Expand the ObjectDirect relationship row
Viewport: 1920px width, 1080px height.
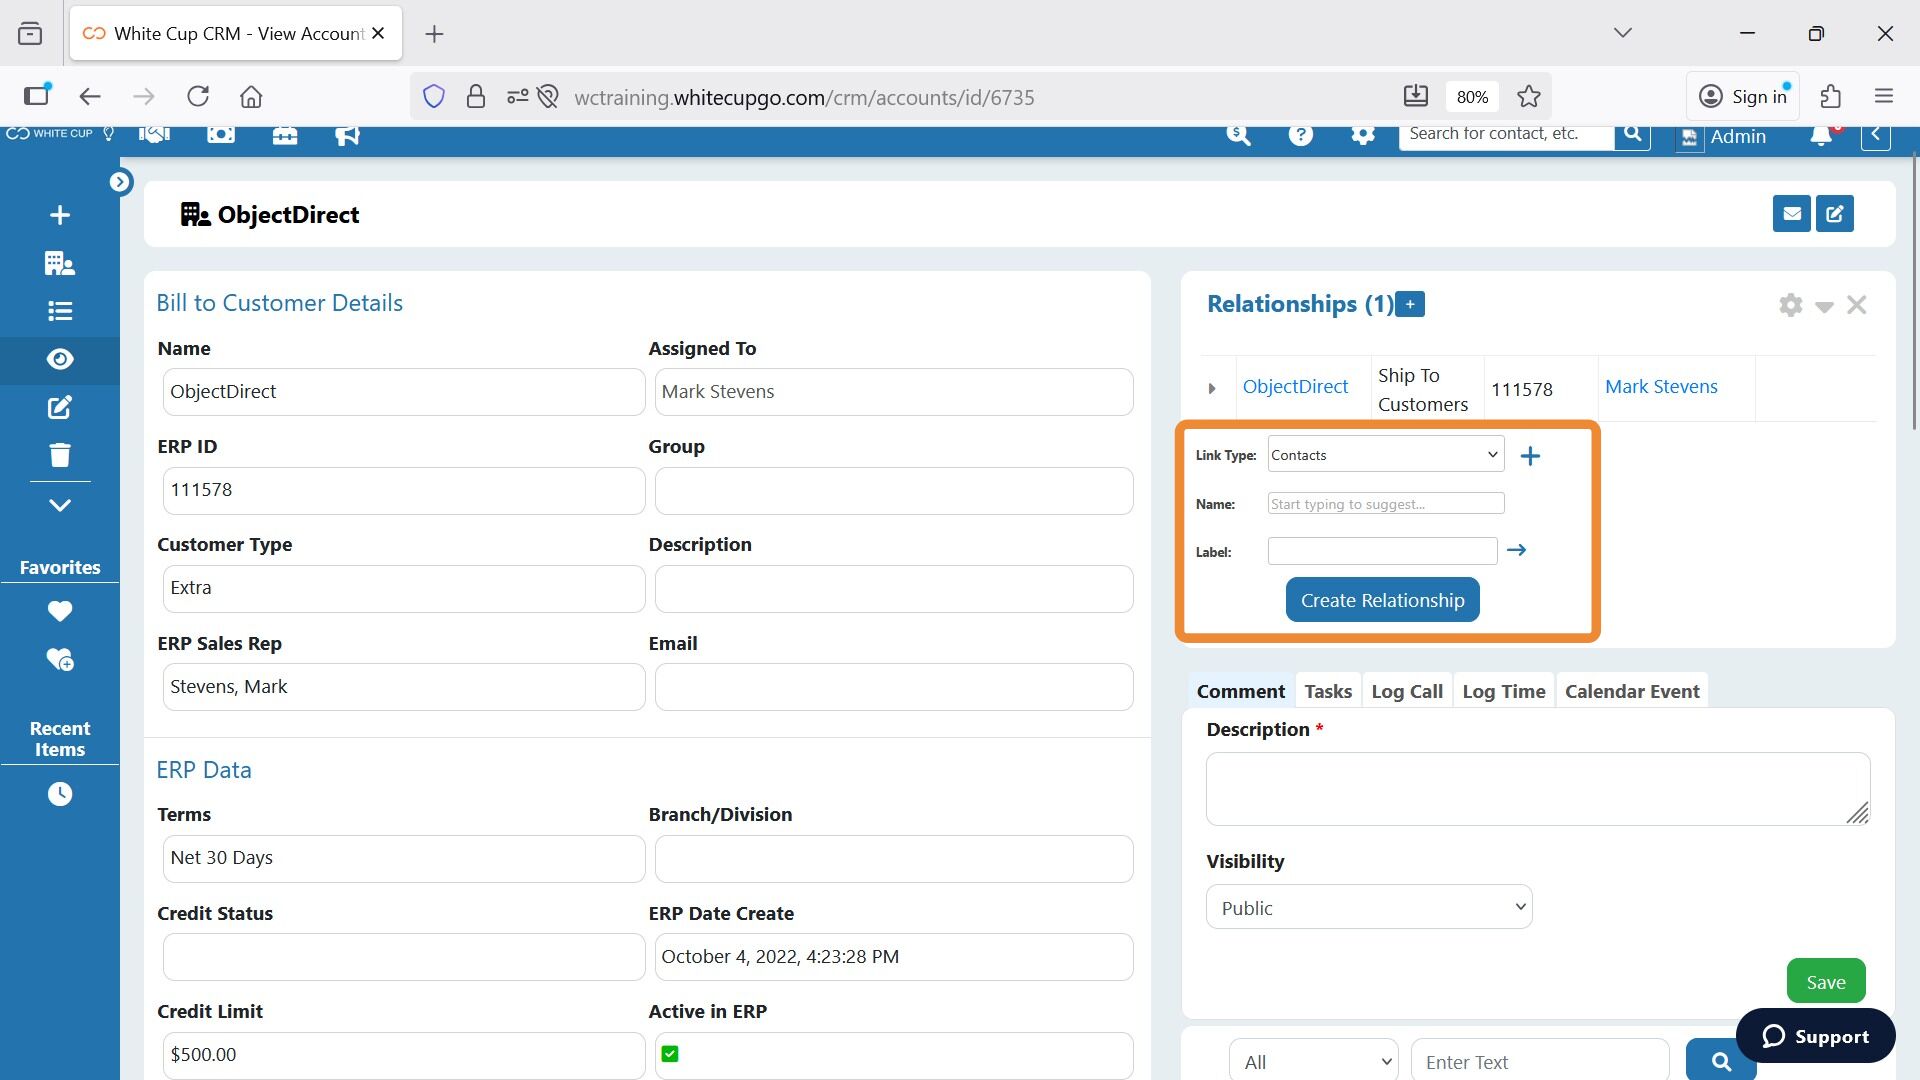[x=1212, y=388]
